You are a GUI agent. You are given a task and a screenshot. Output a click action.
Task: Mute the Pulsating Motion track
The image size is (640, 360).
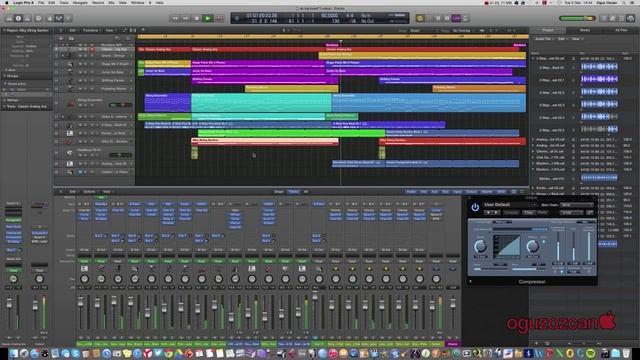[80, 89]
